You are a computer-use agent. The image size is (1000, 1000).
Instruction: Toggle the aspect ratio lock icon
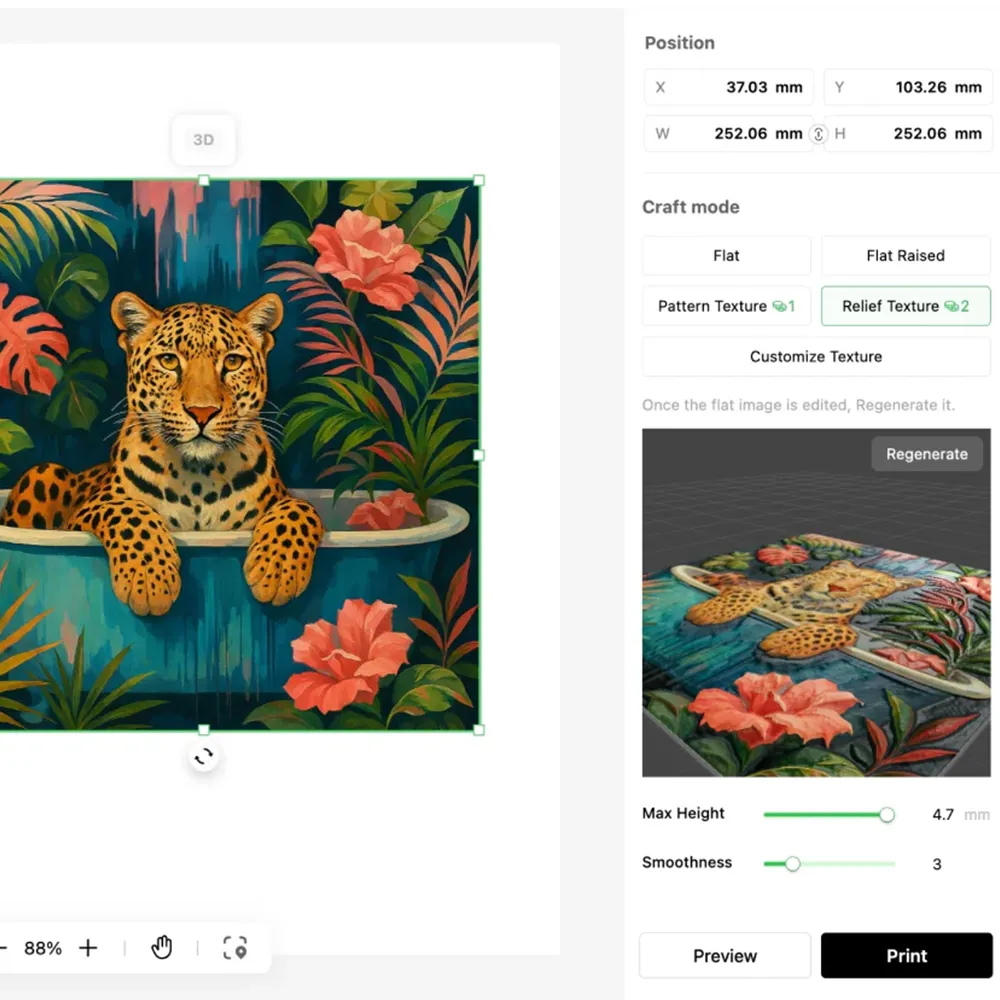tap(818, 134)
